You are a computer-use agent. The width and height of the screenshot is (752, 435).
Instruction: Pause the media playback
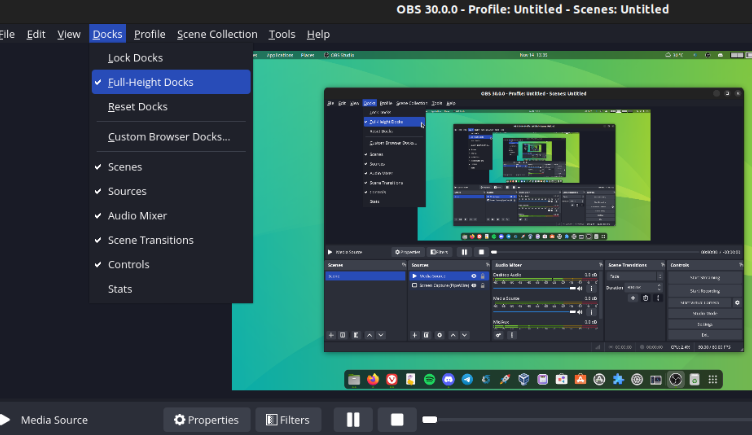coord(353,420)
